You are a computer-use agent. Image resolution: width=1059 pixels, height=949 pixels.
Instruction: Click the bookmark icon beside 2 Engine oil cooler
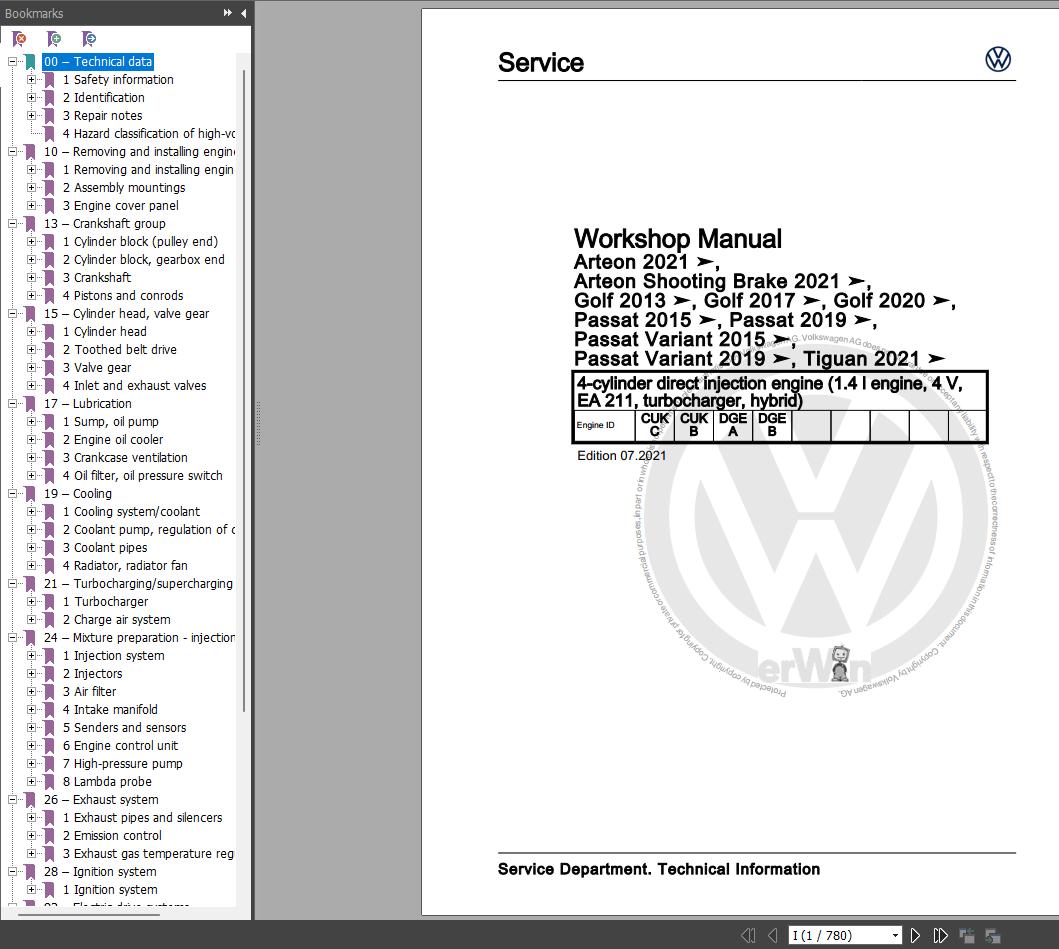tap(49, 440)
